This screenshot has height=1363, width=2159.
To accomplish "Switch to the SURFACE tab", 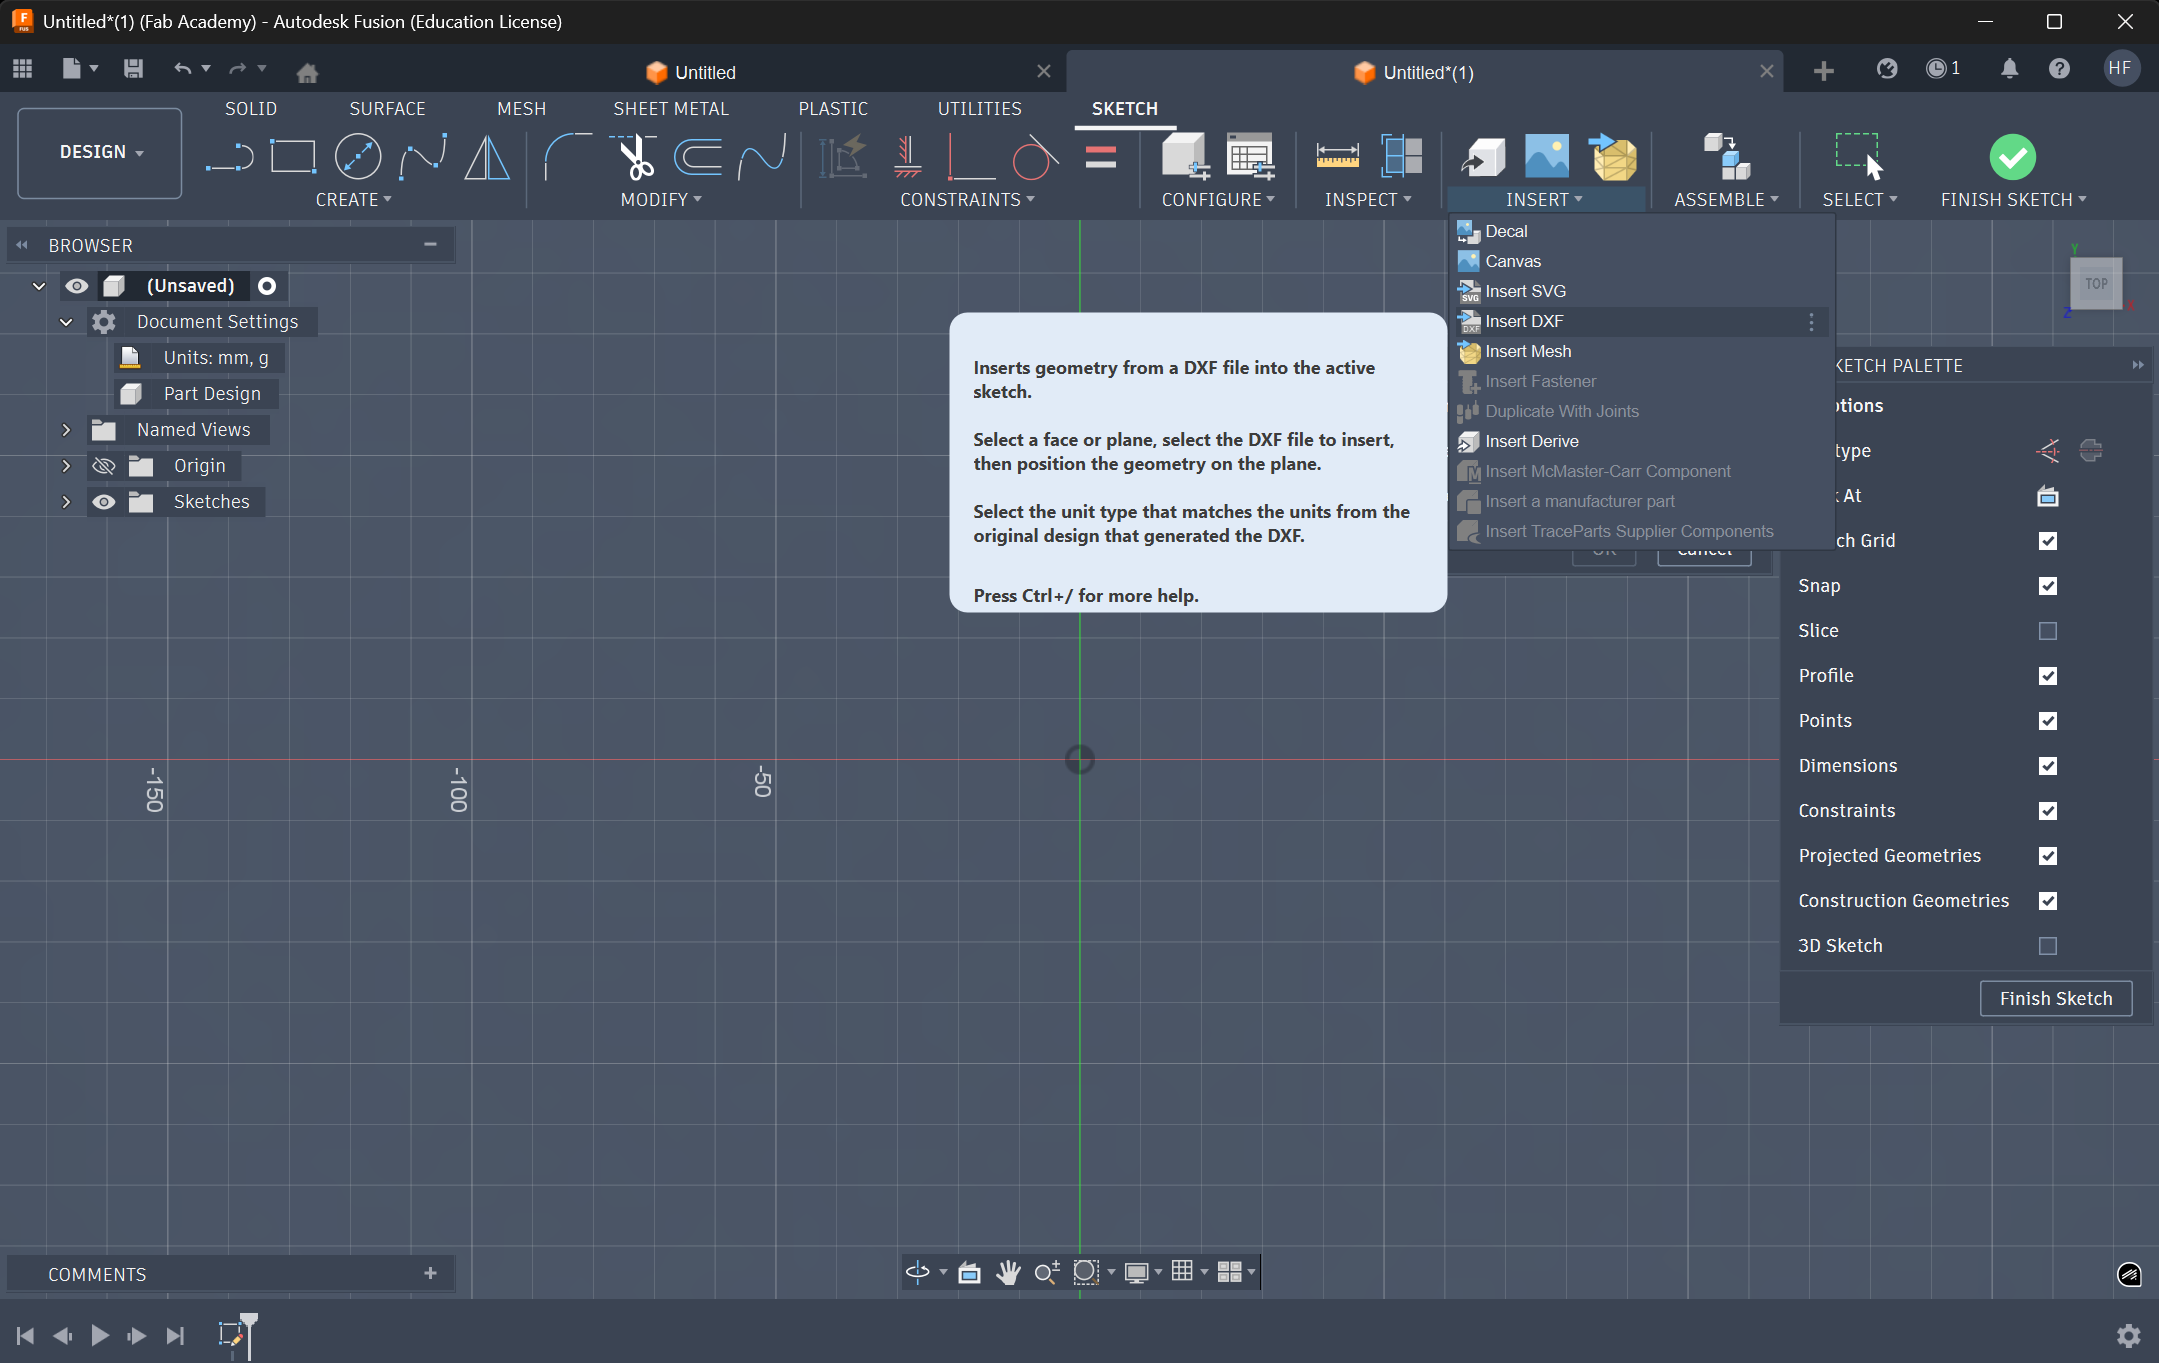I will pos(387,108).
